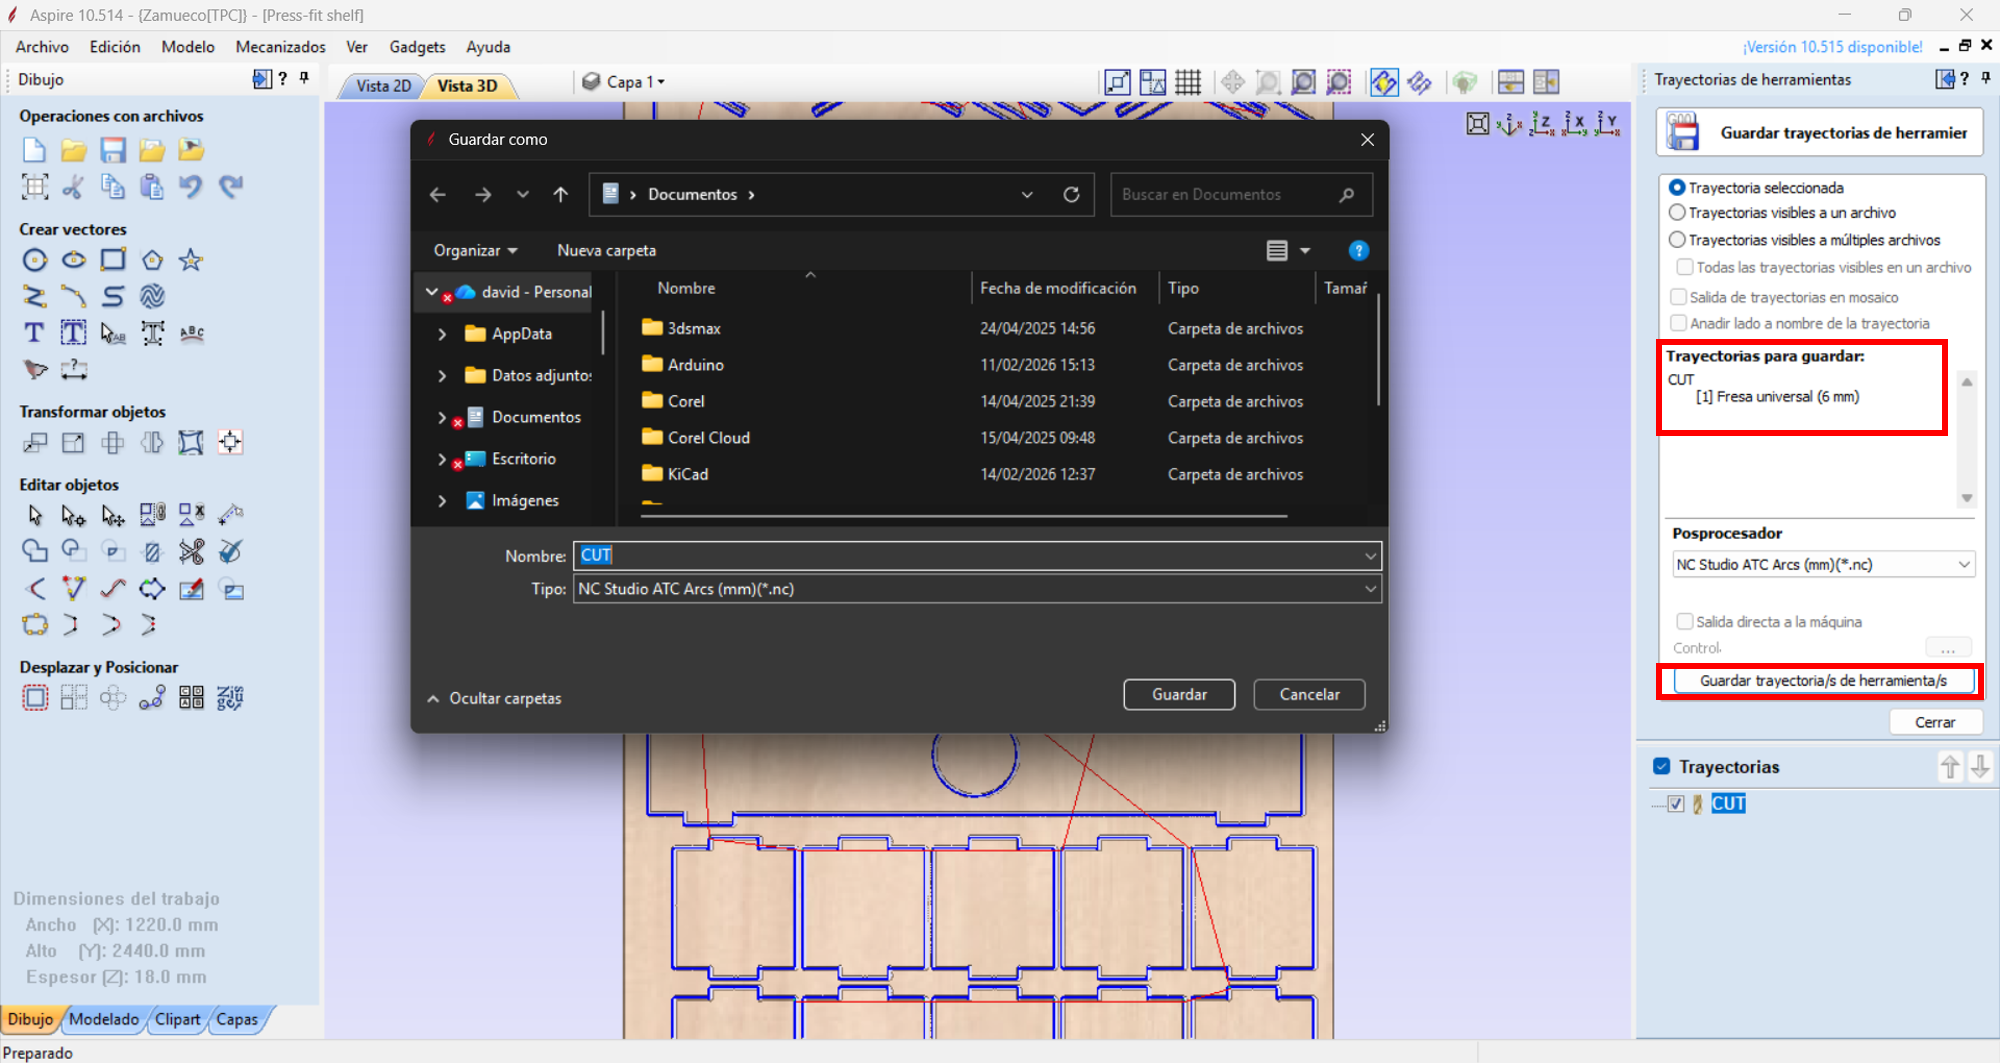Open the Posprocesador dropdown
The image size is (2000, 1063).
tap(1824, 564)
